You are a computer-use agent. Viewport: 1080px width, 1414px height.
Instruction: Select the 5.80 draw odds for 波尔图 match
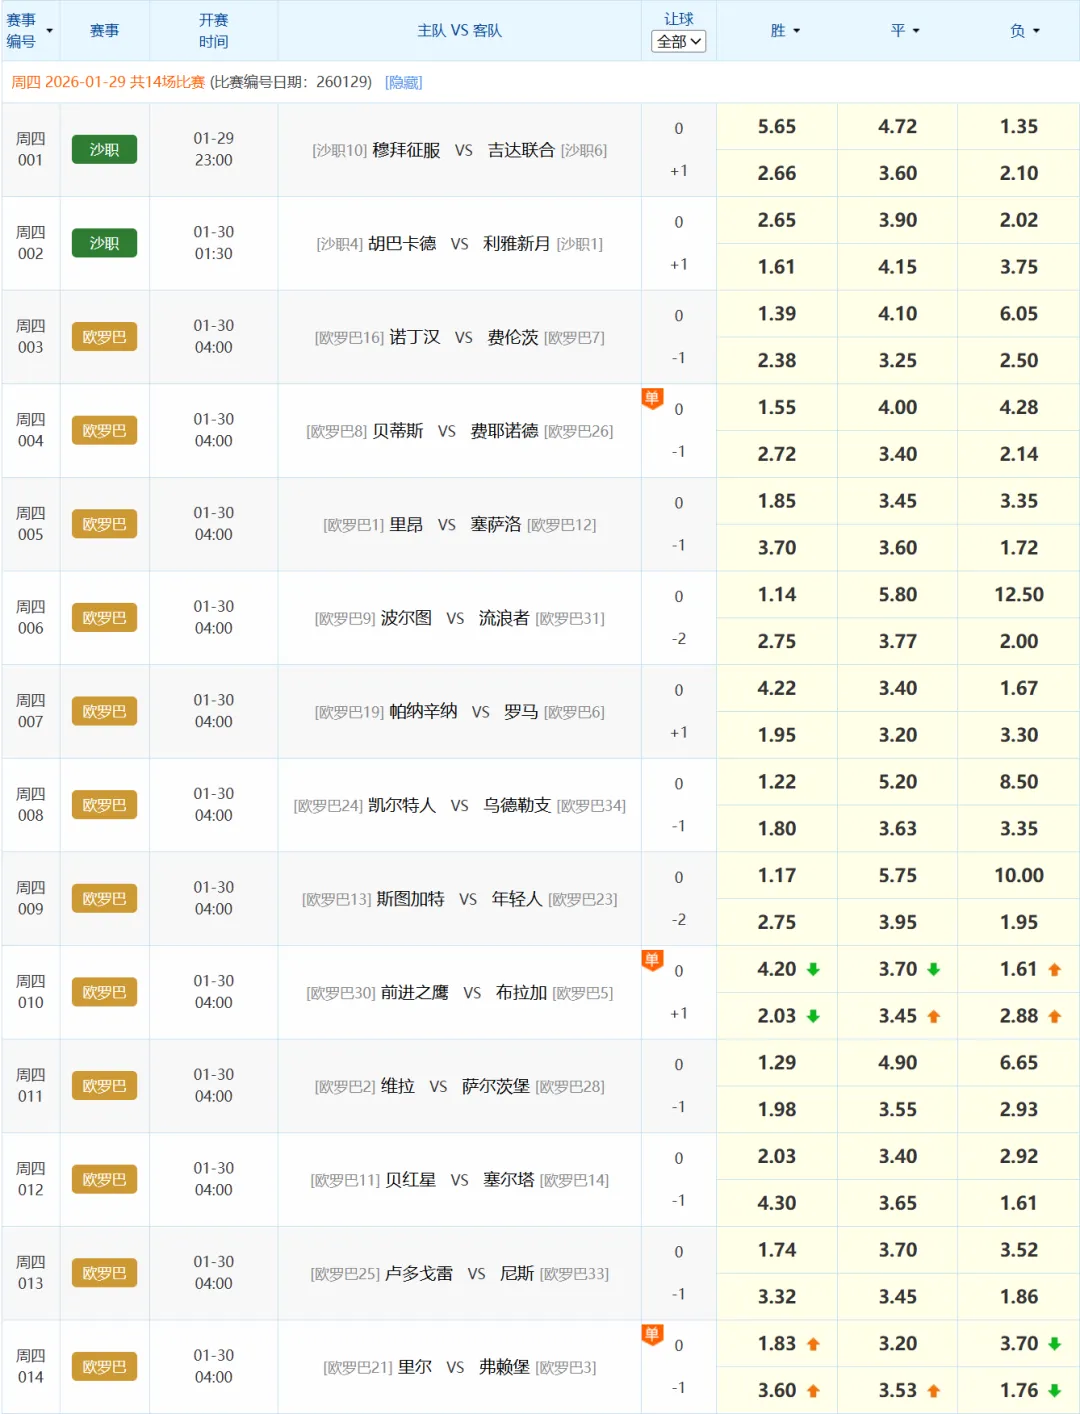pyautogui.click(x=897, y=595)
